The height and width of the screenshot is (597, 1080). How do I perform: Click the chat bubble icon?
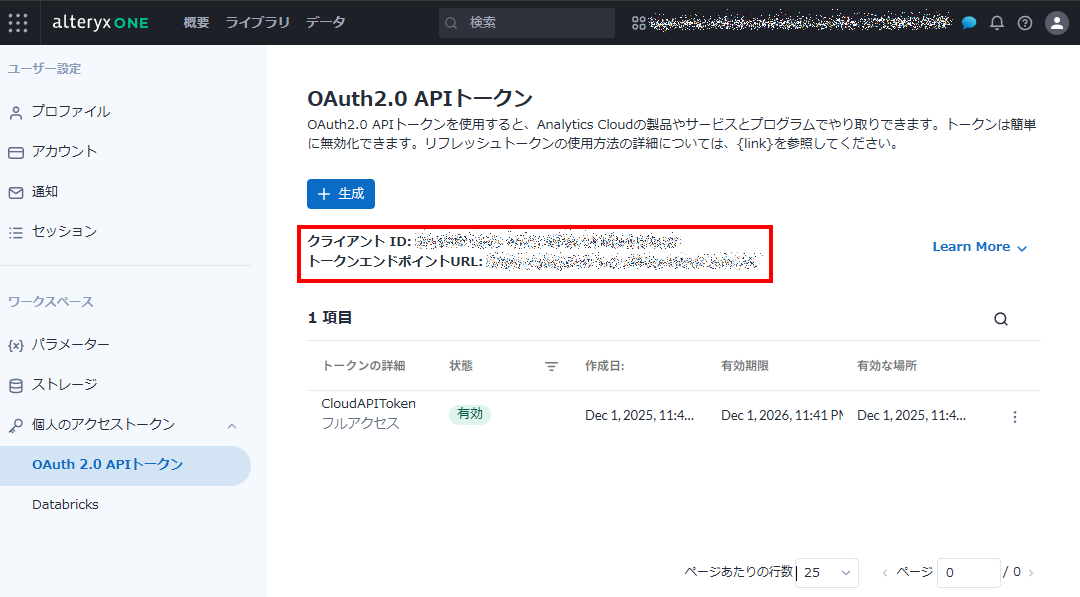pos(969,23)
